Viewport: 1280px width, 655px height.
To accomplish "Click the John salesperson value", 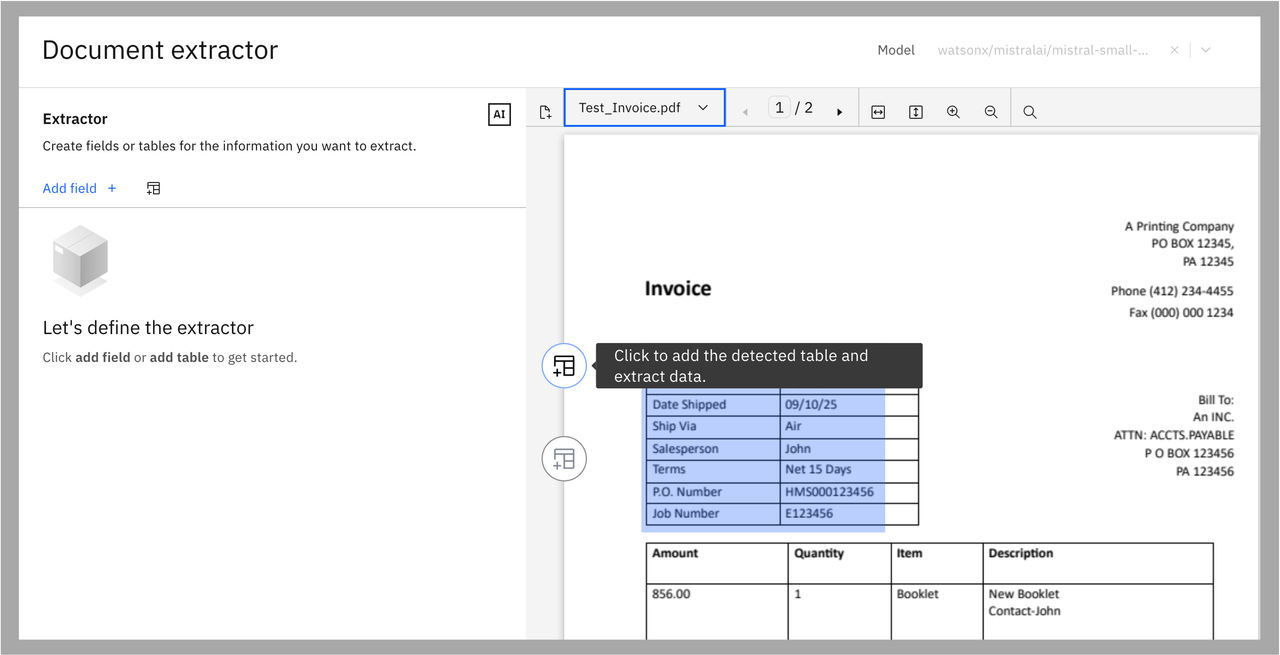I will click(798, 449).
